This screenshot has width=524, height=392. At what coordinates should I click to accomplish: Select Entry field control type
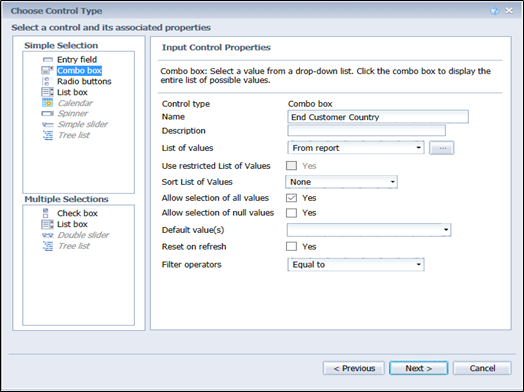pos(77,60)
